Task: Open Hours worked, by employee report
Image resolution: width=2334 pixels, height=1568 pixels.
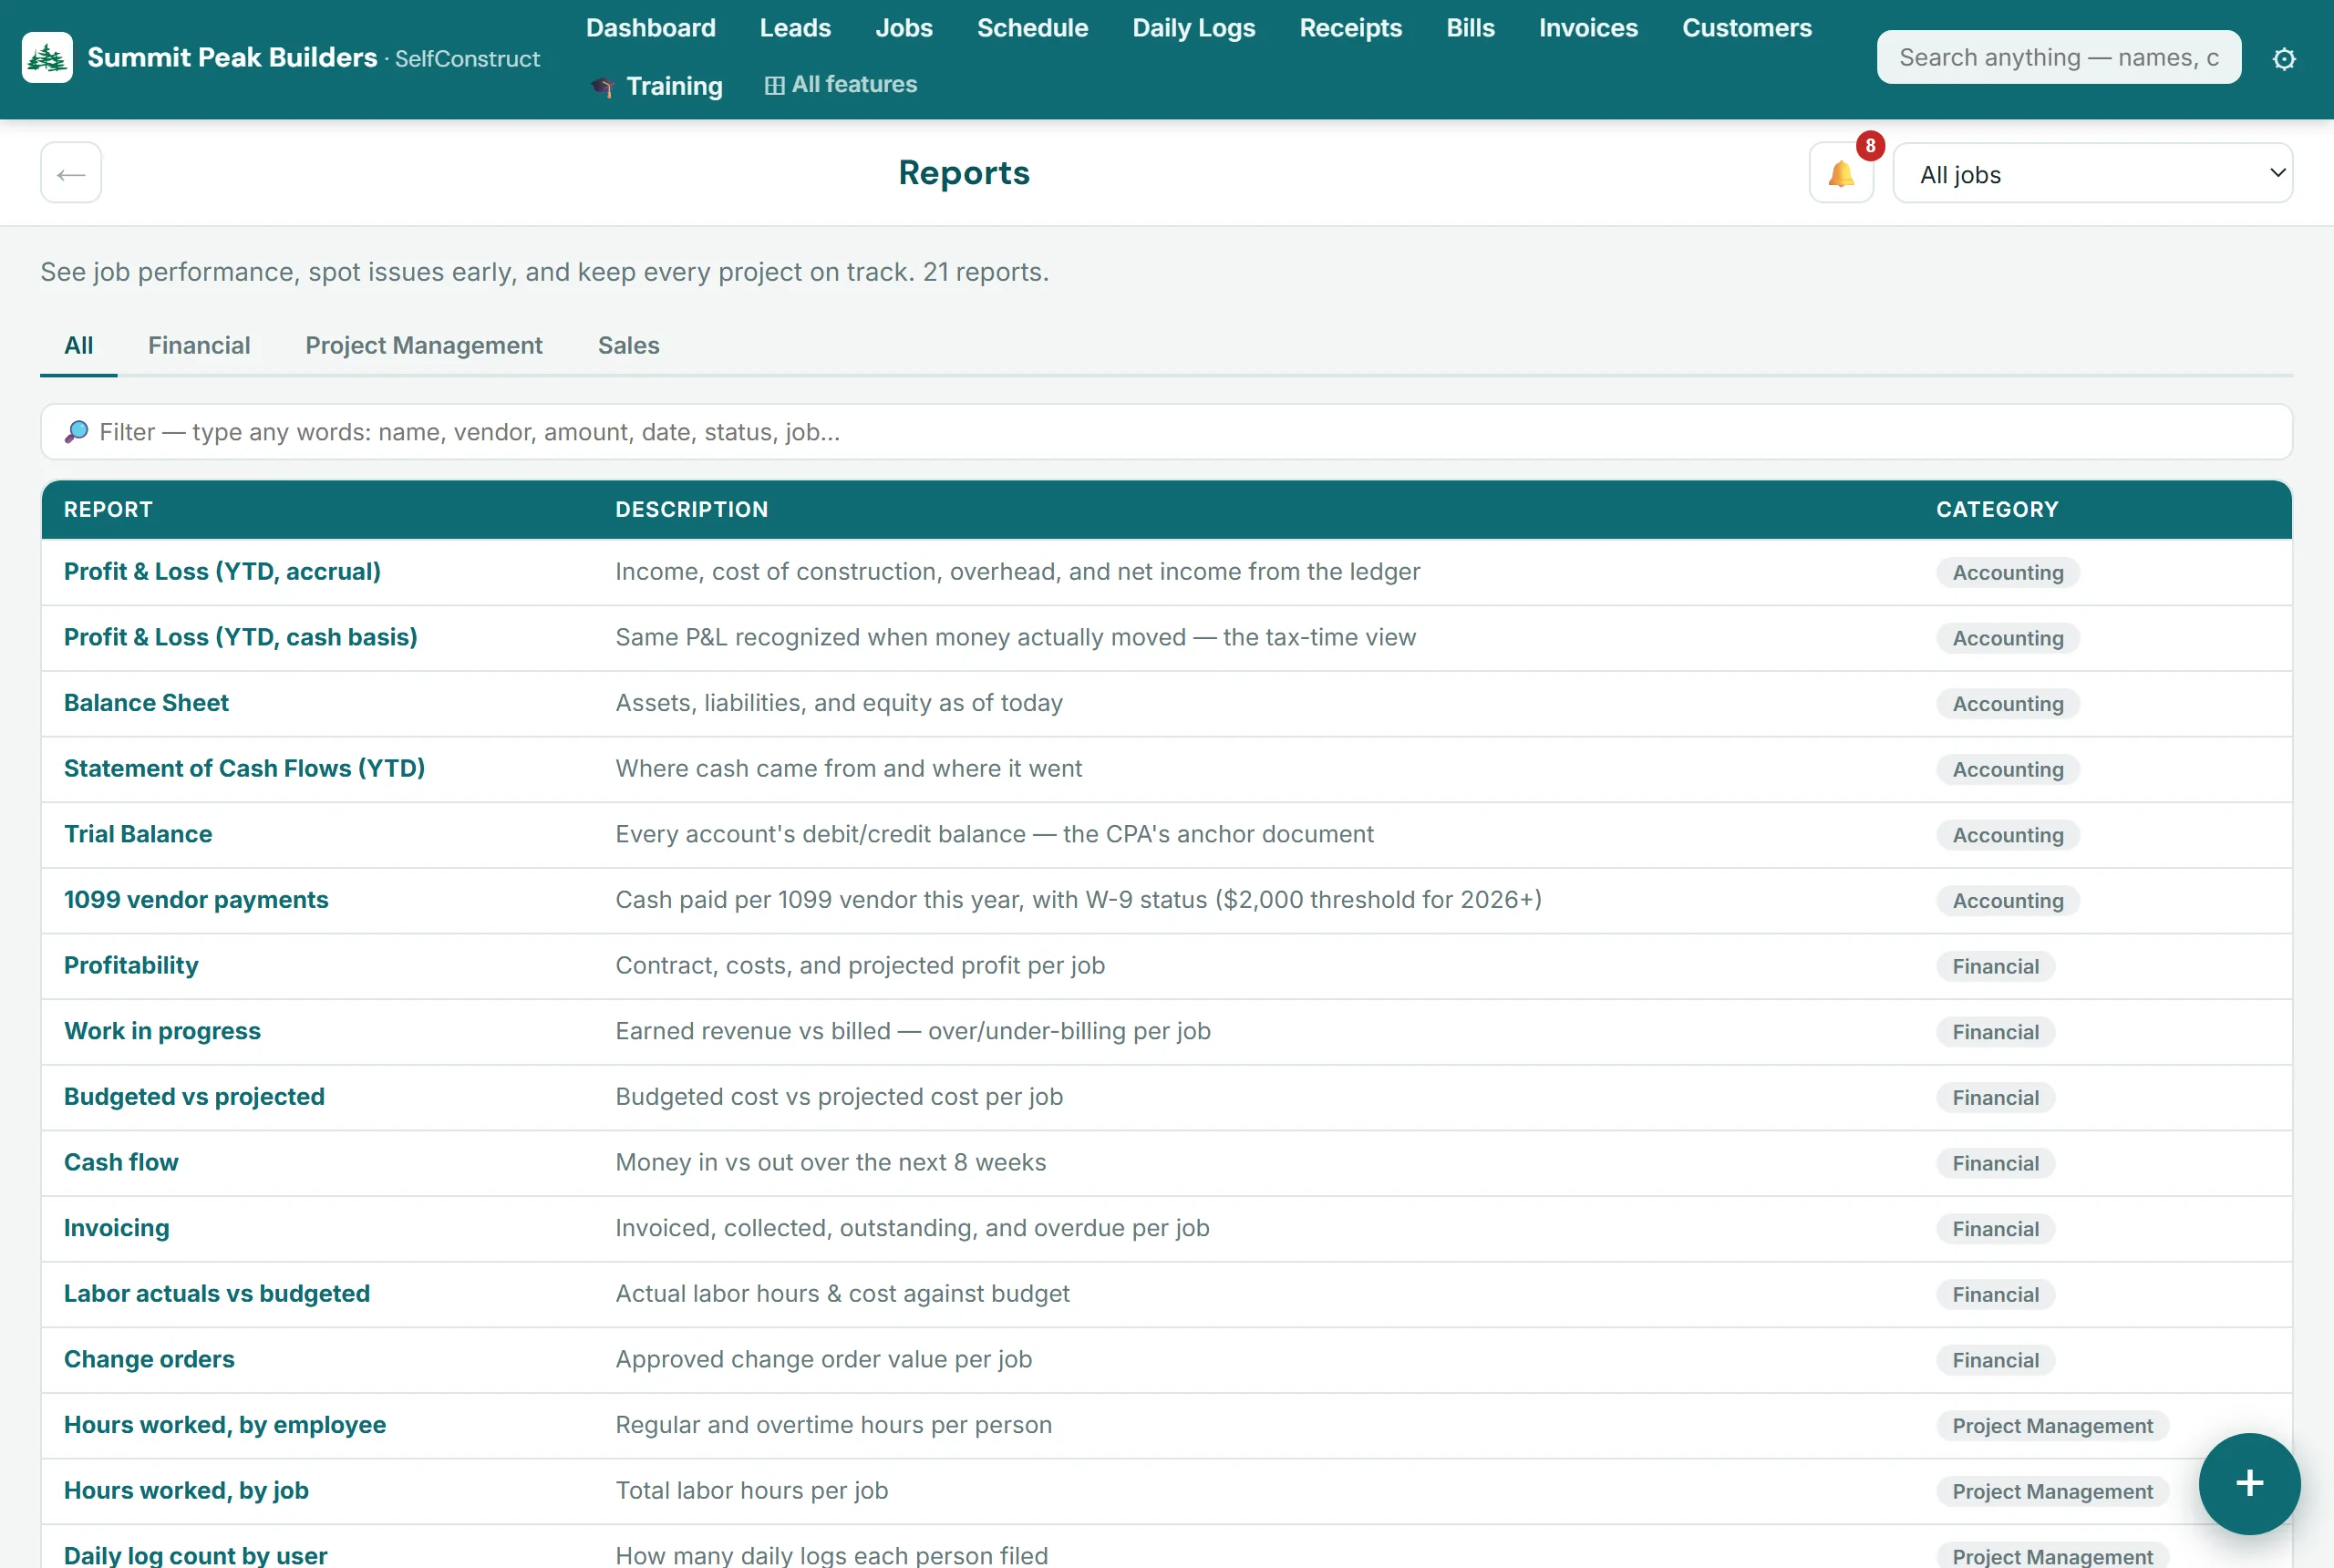Action: click(224, 1425)
